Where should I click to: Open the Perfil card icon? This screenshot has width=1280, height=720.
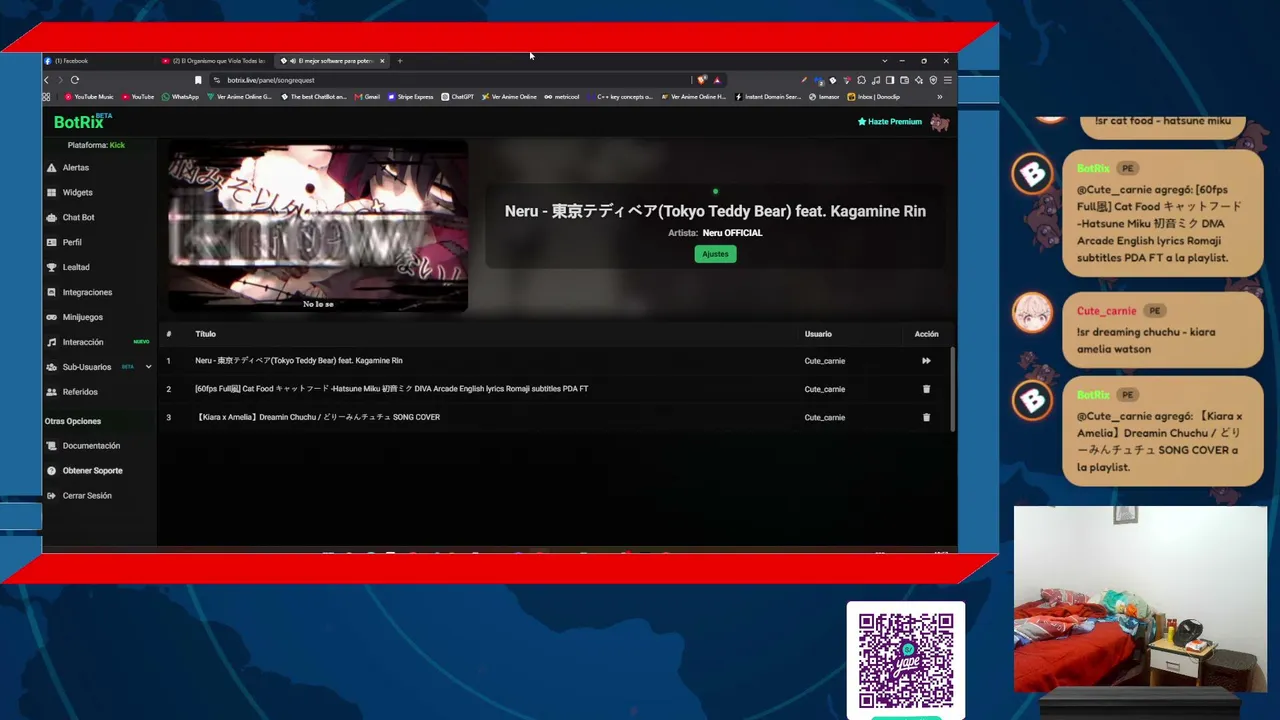52,243
